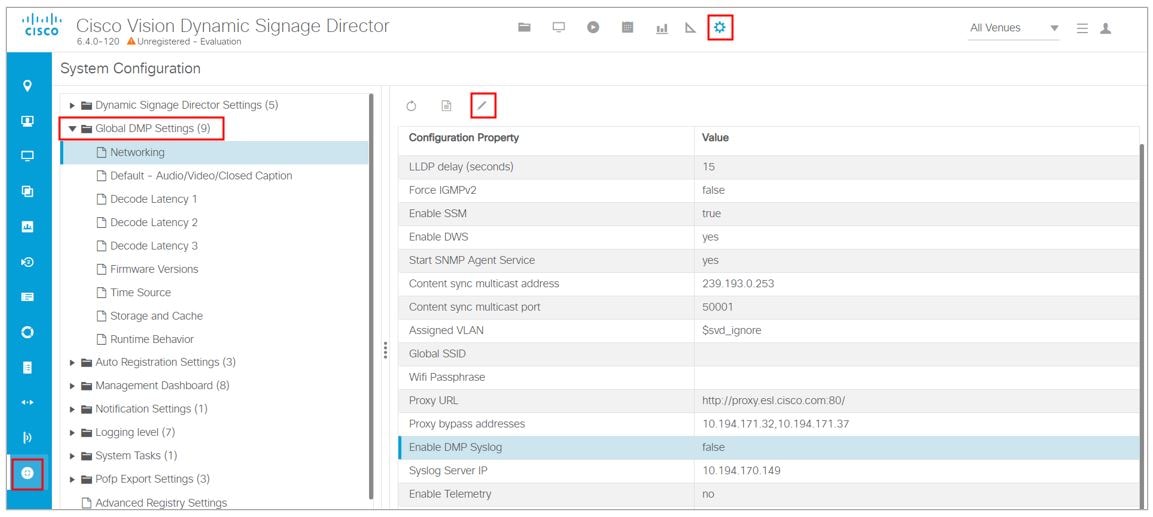Viewport: 1153px width, 517px height.
Task: Click the $svd_ignore Assigned VLAN value
Action: click(732, 331)
